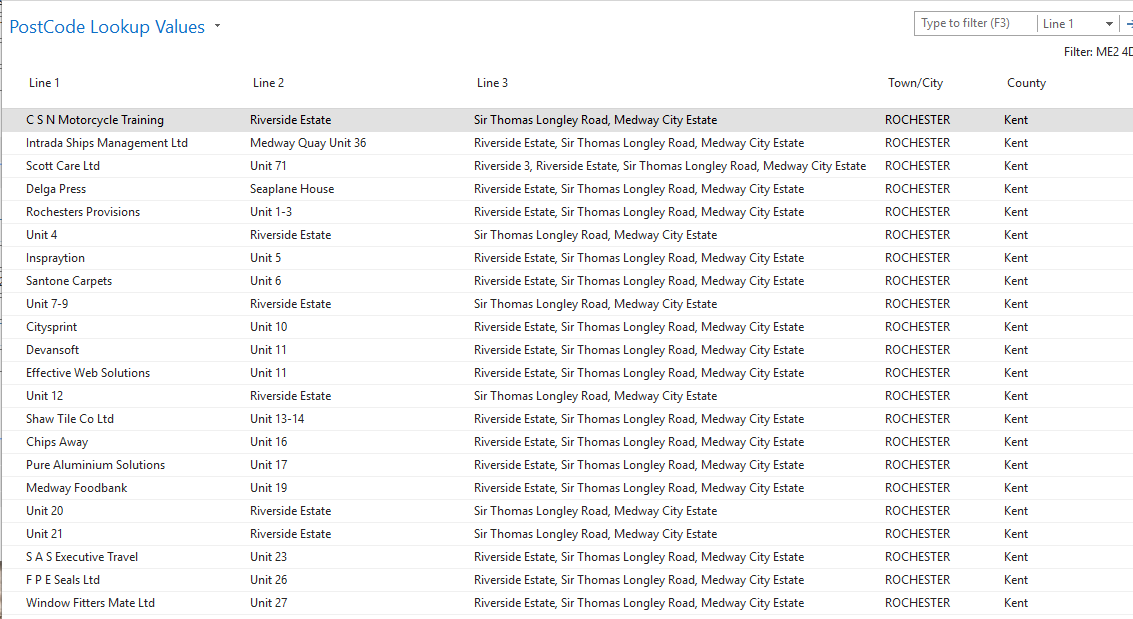1133x619 pixels.
Task: Click the Unit 6 cell in Line 2
Action: click(265, 281)
